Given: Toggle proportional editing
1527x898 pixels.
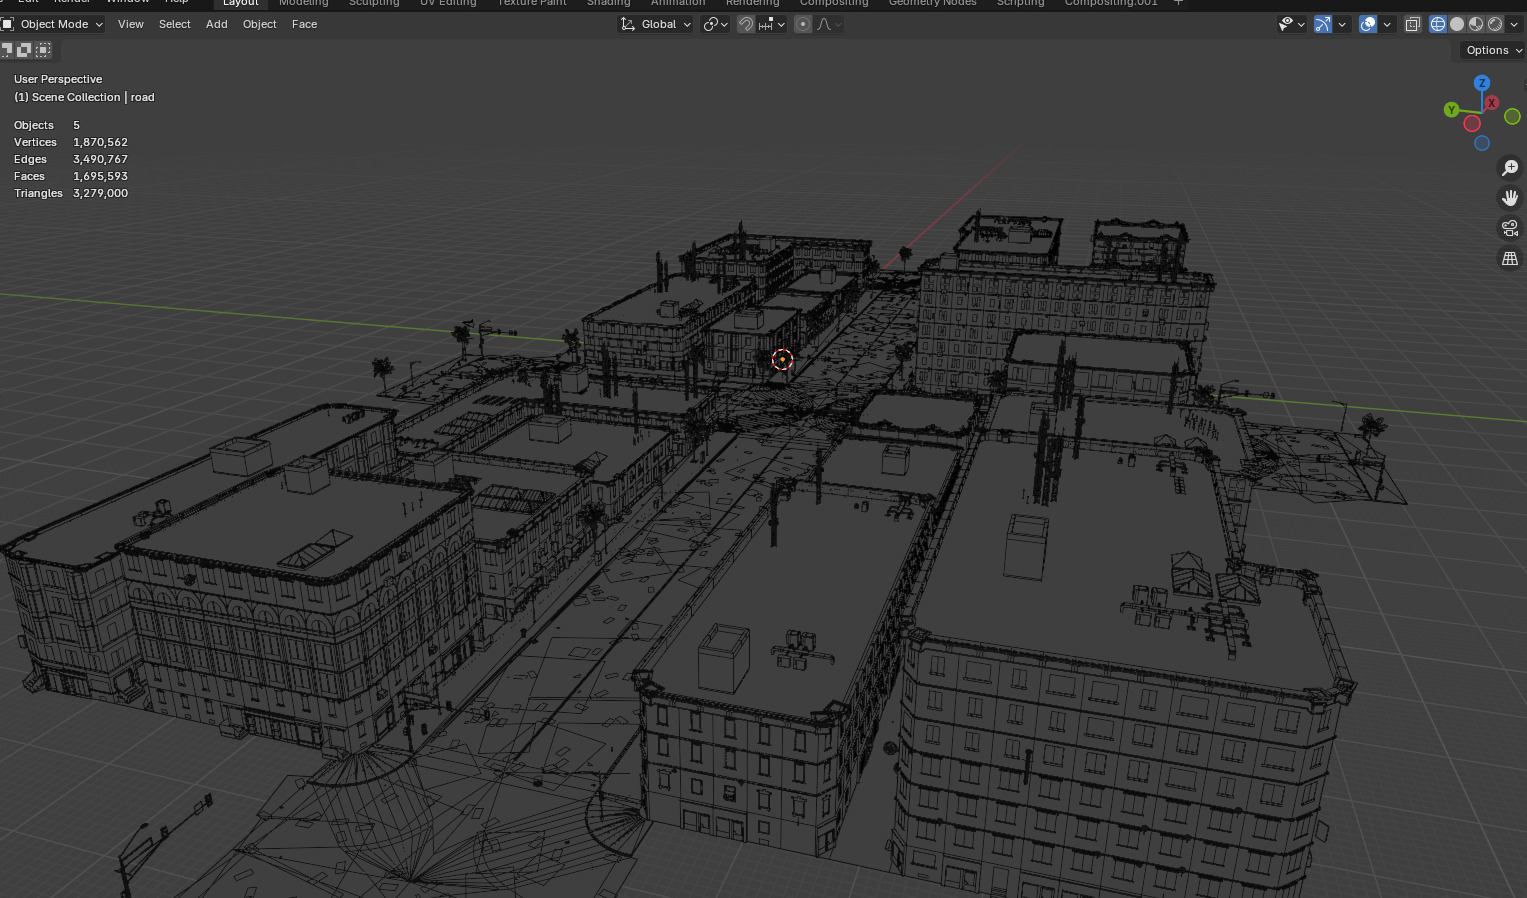Looking at the screenshot, I should (x=803, y=24).
